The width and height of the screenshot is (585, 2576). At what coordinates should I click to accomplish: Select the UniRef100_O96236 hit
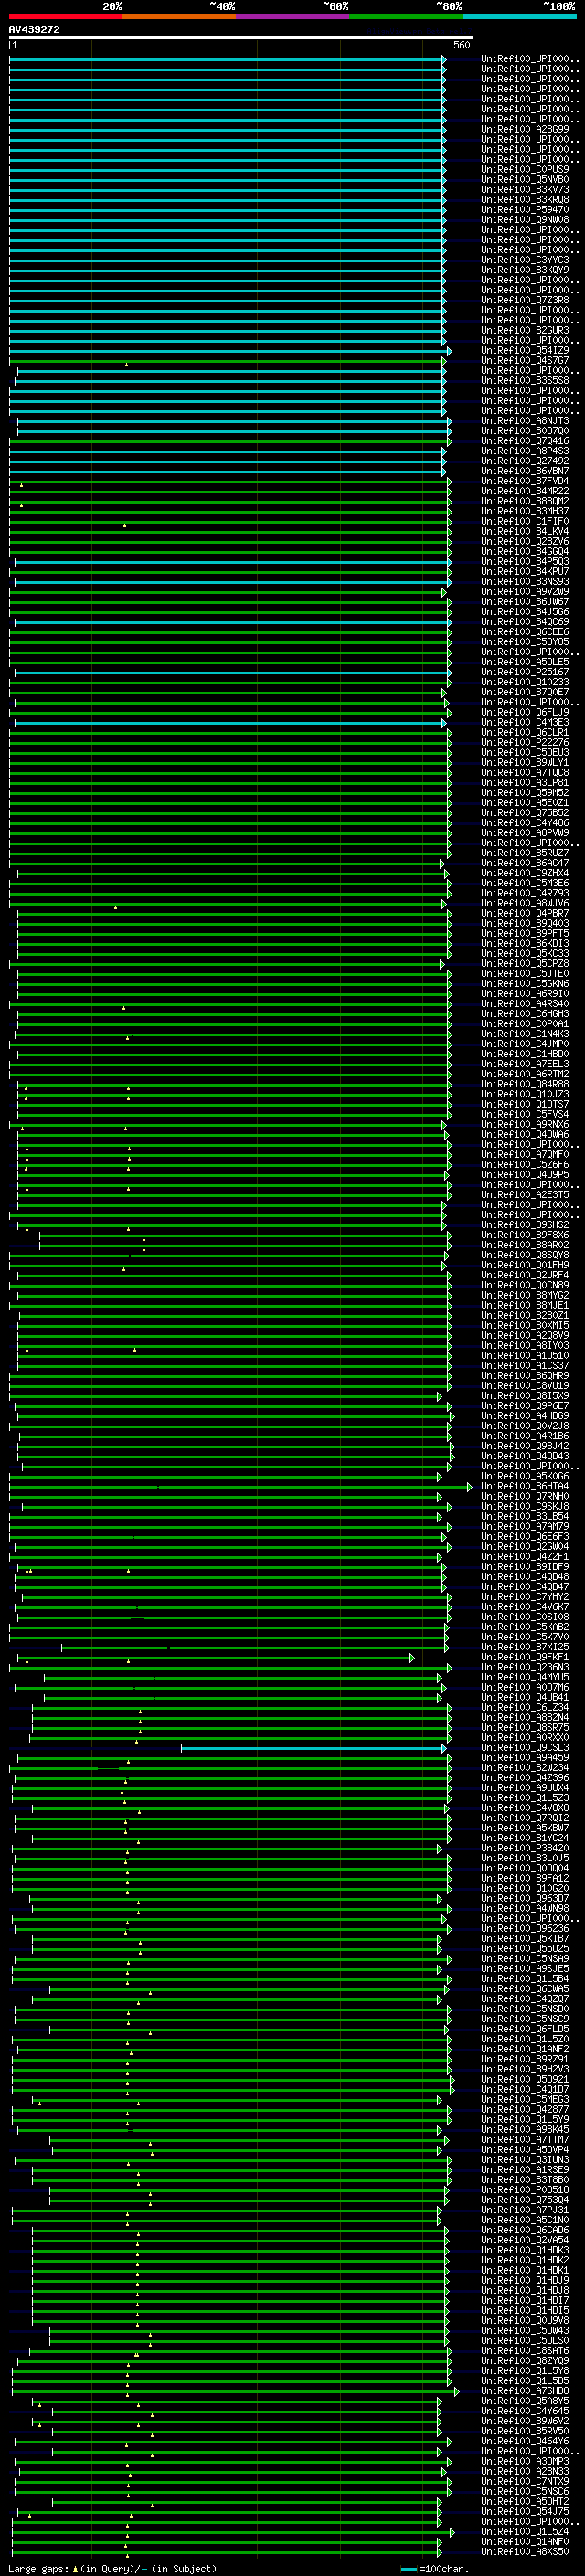(524, 1929)
